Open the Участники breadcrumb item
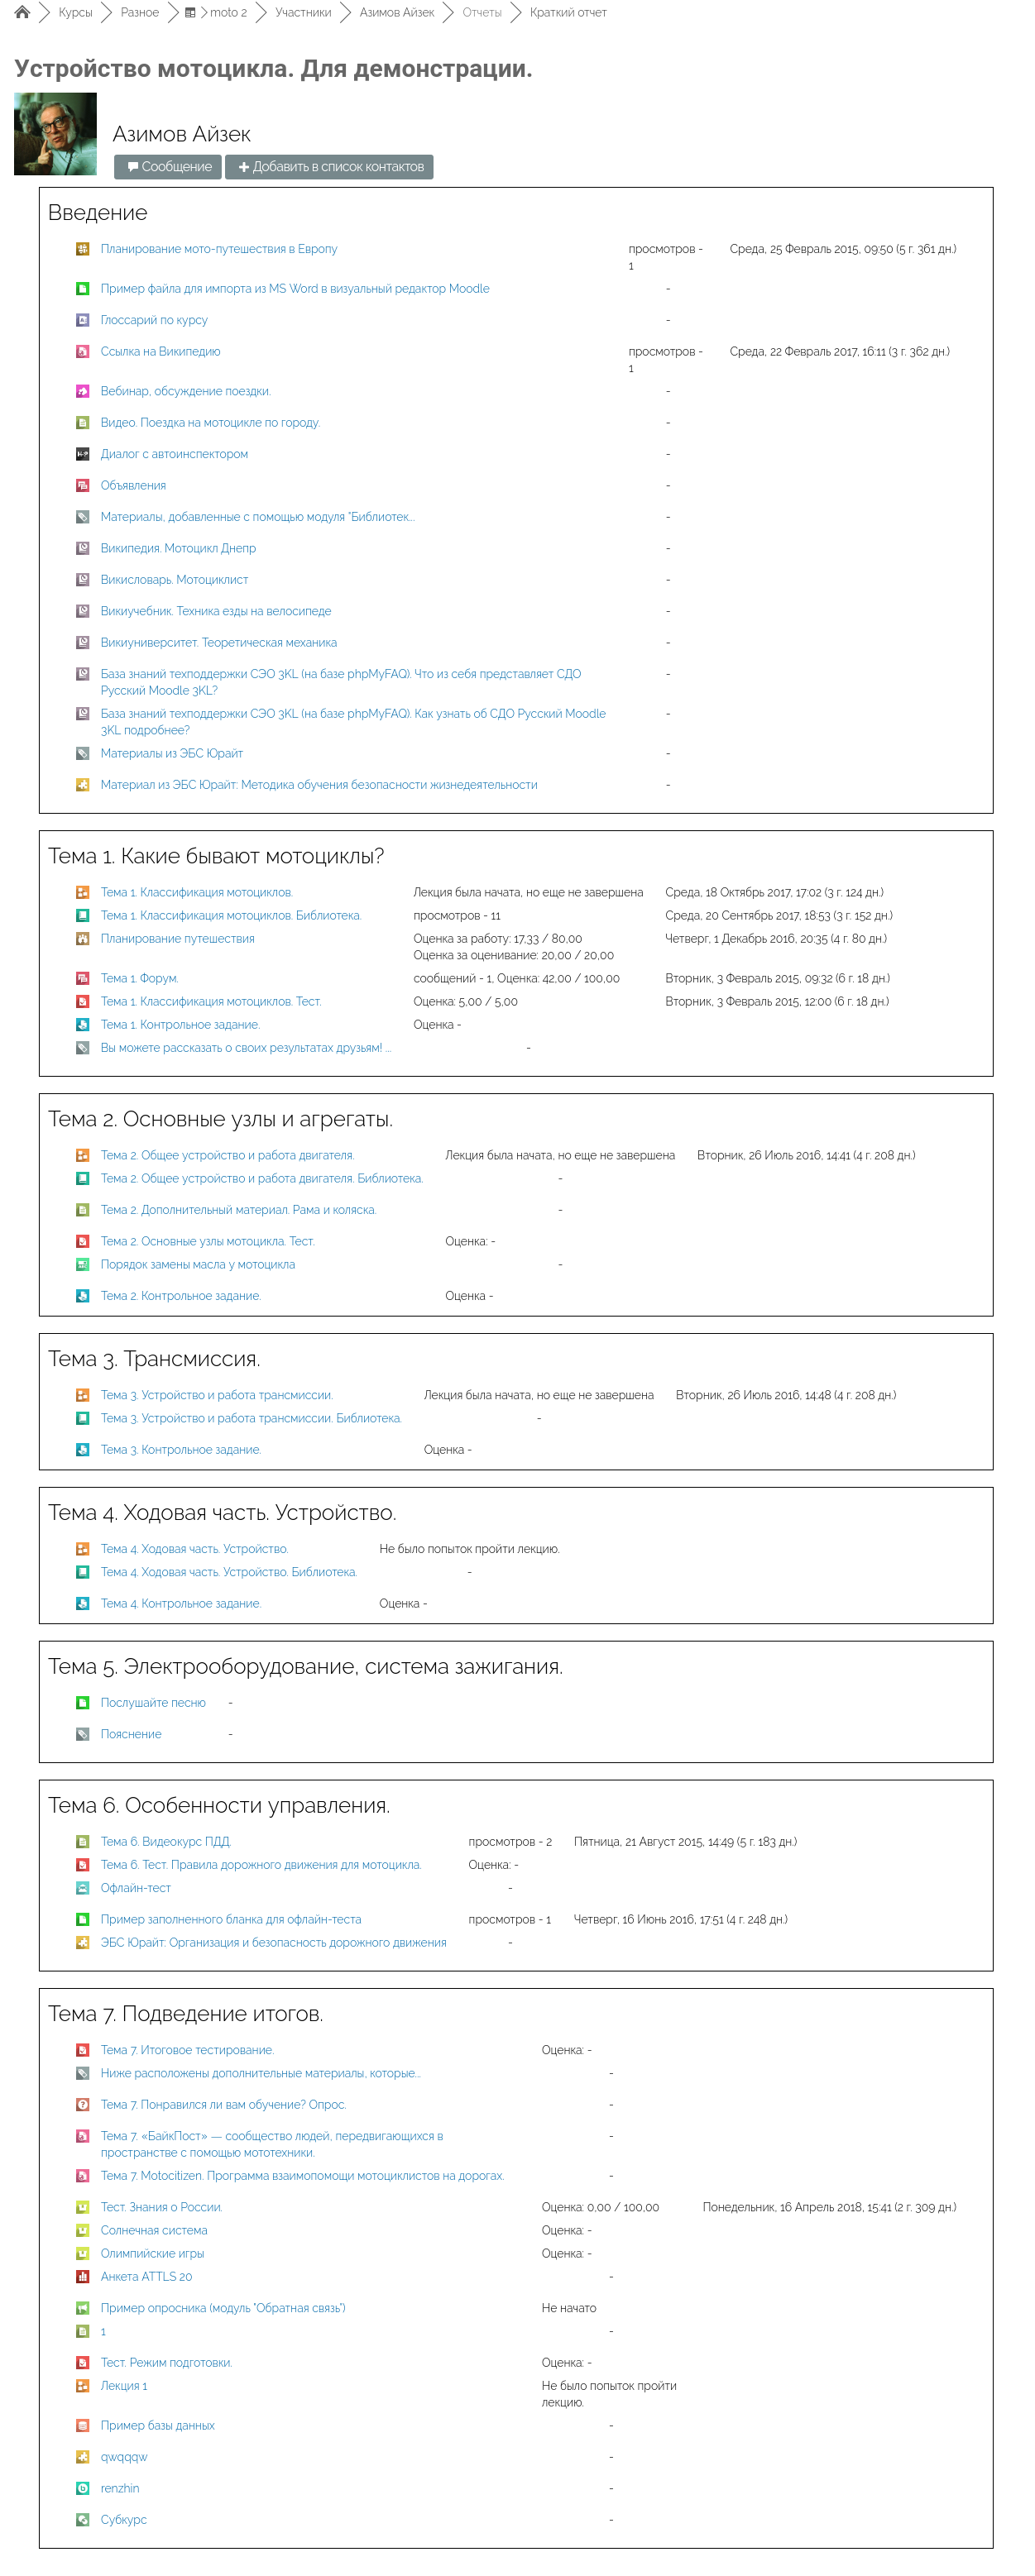This screenshot has width=1035, height=2576. click(x=303, y=13)
